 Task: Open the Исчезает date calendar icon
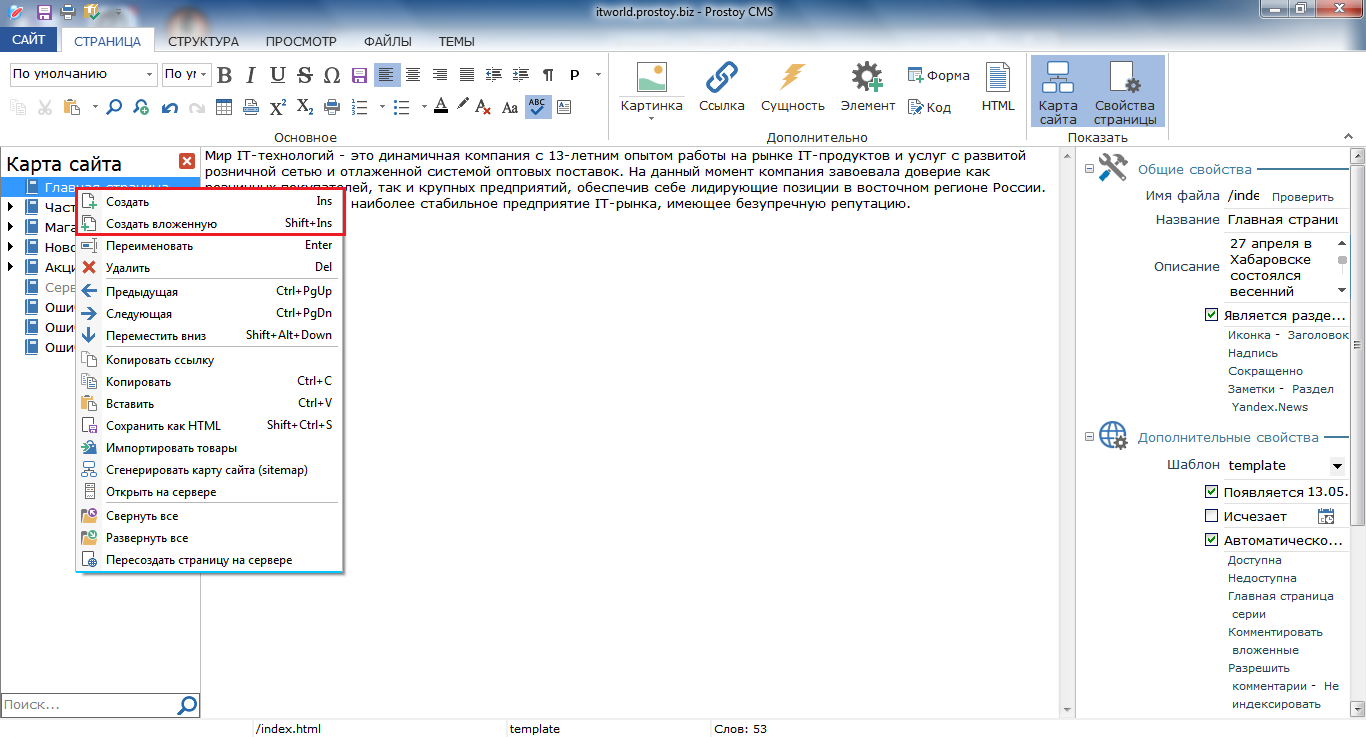click(1326, 516)
